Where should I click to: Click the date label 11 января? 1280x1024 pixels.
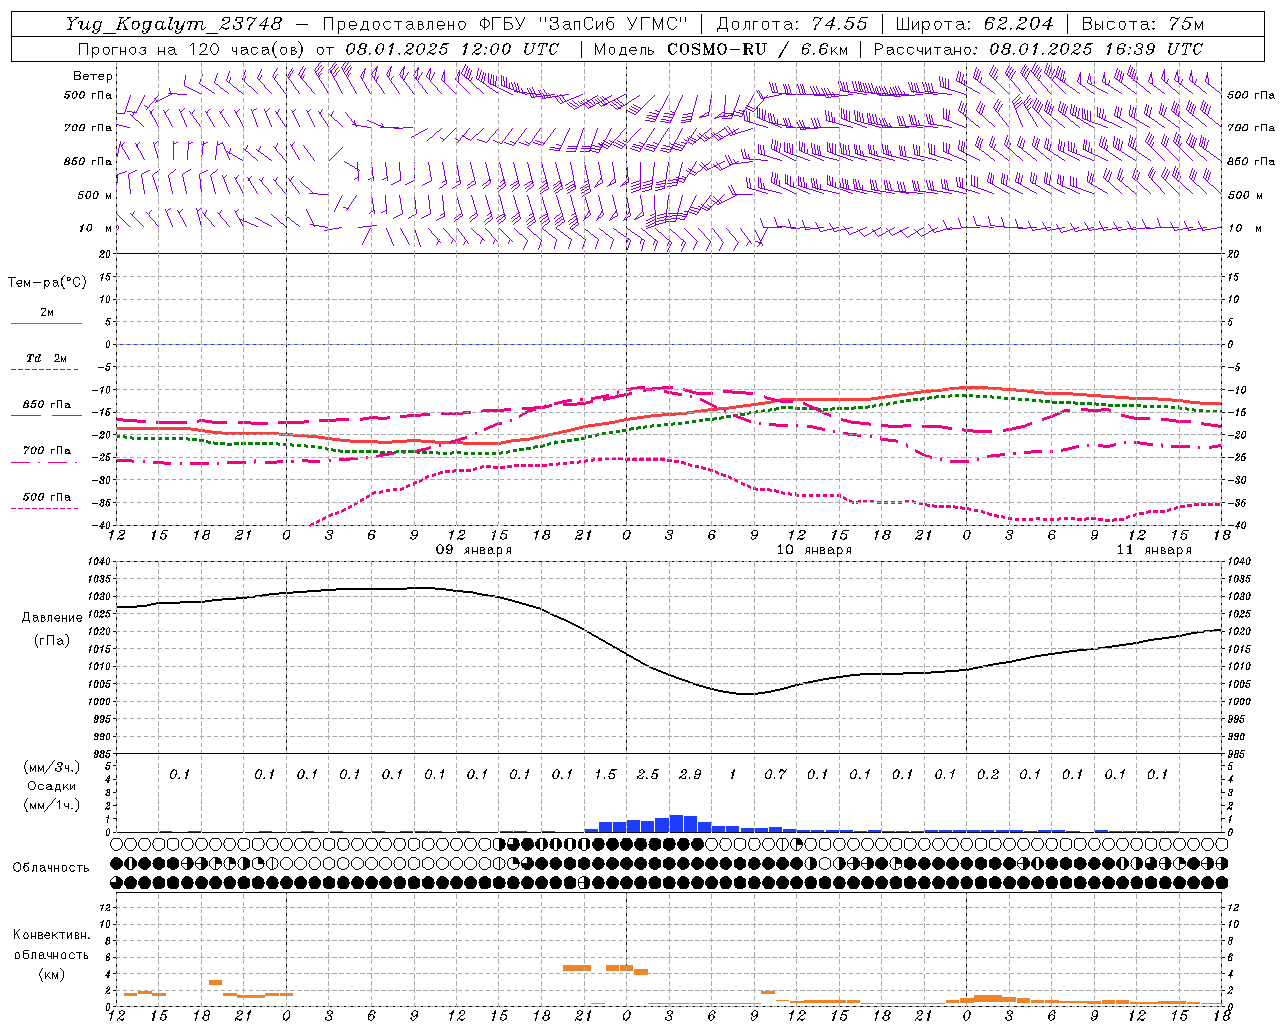1154,550
